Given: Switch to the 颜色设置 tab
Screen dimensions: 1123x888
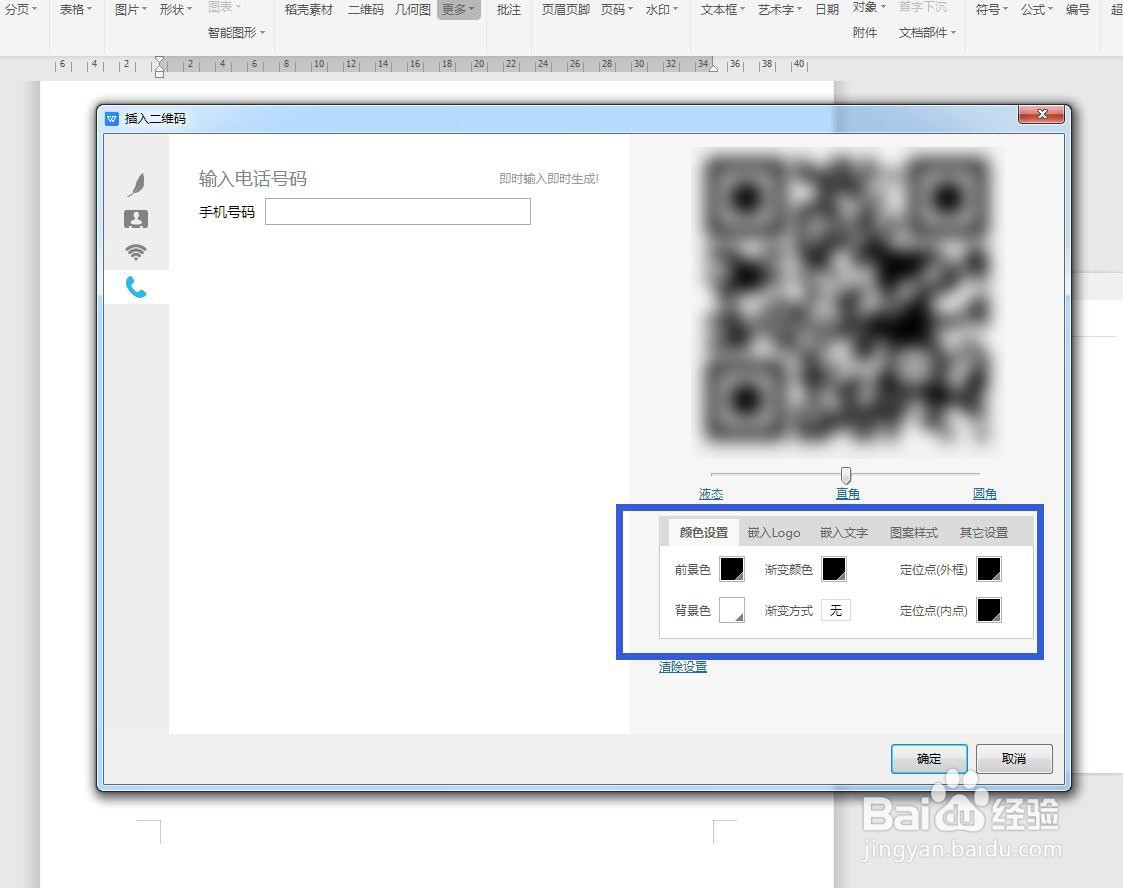Looking at the screenshot, I should pyautogui.click(x=703, y=533).
